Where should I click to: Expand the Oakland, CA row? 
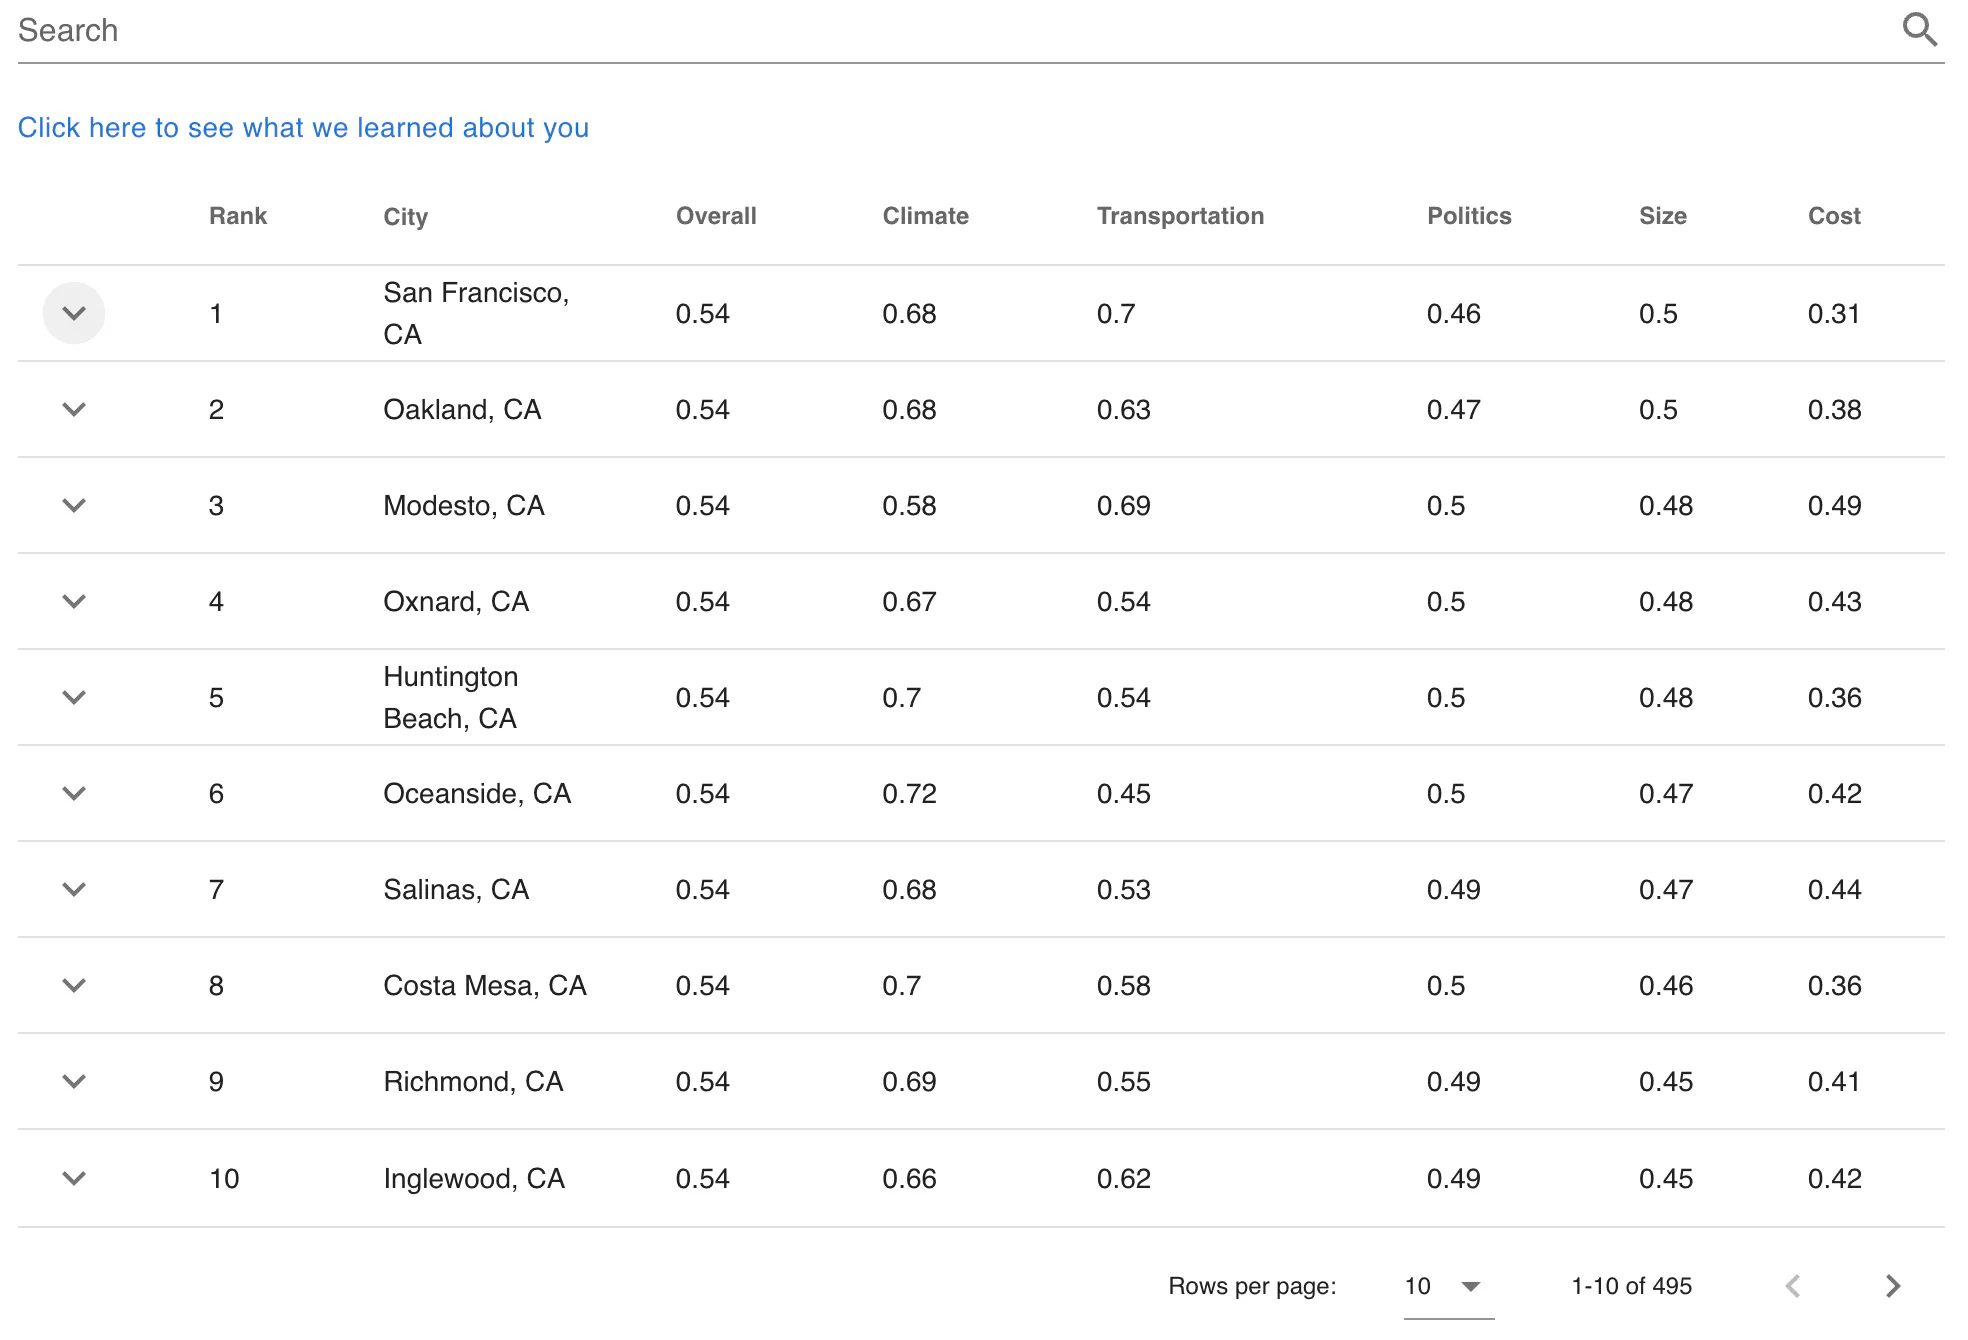coord(74,409)
